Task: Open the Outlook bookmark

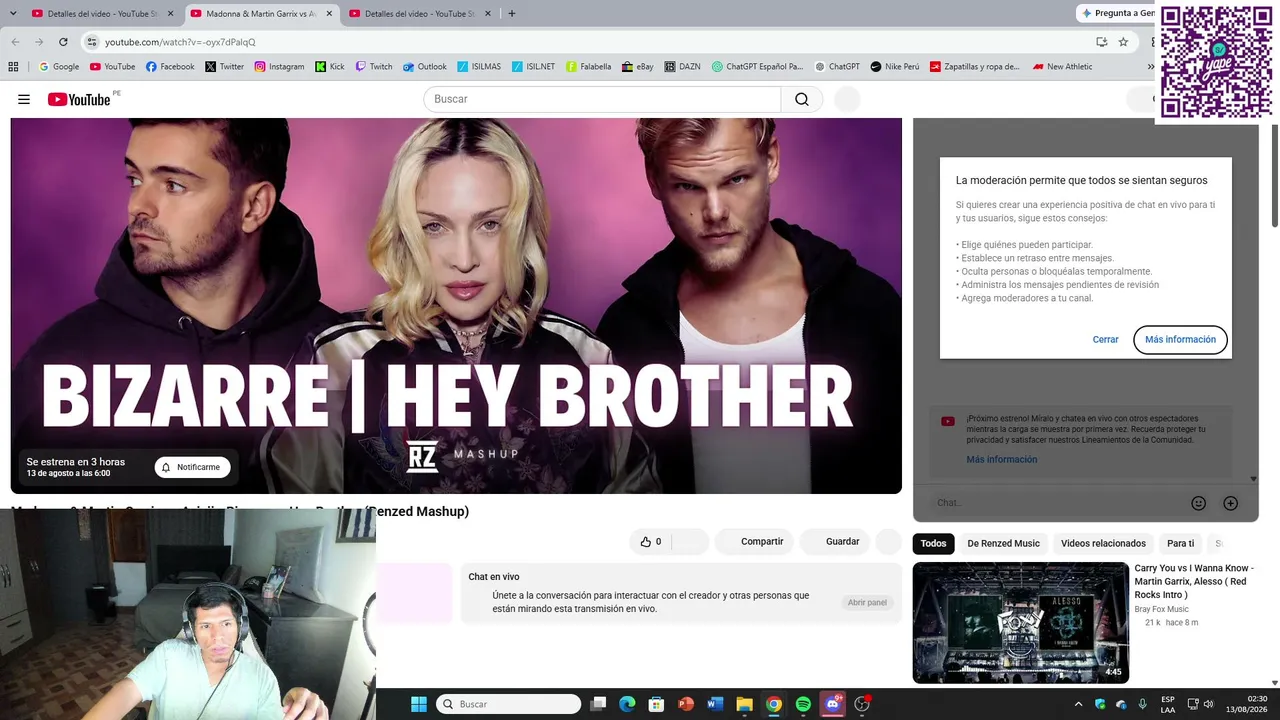Action: (x=425, y=67)
